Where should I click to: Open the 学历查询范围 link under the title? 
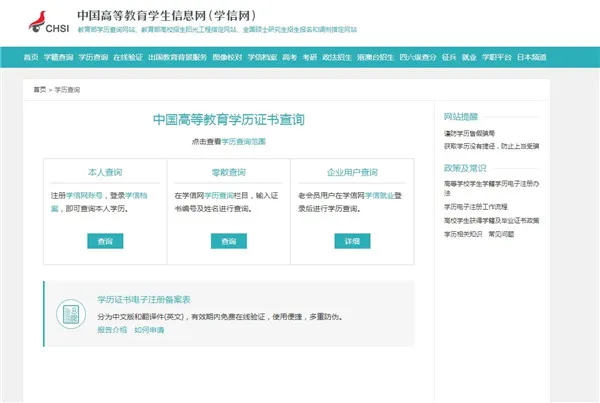coord(244,141)
